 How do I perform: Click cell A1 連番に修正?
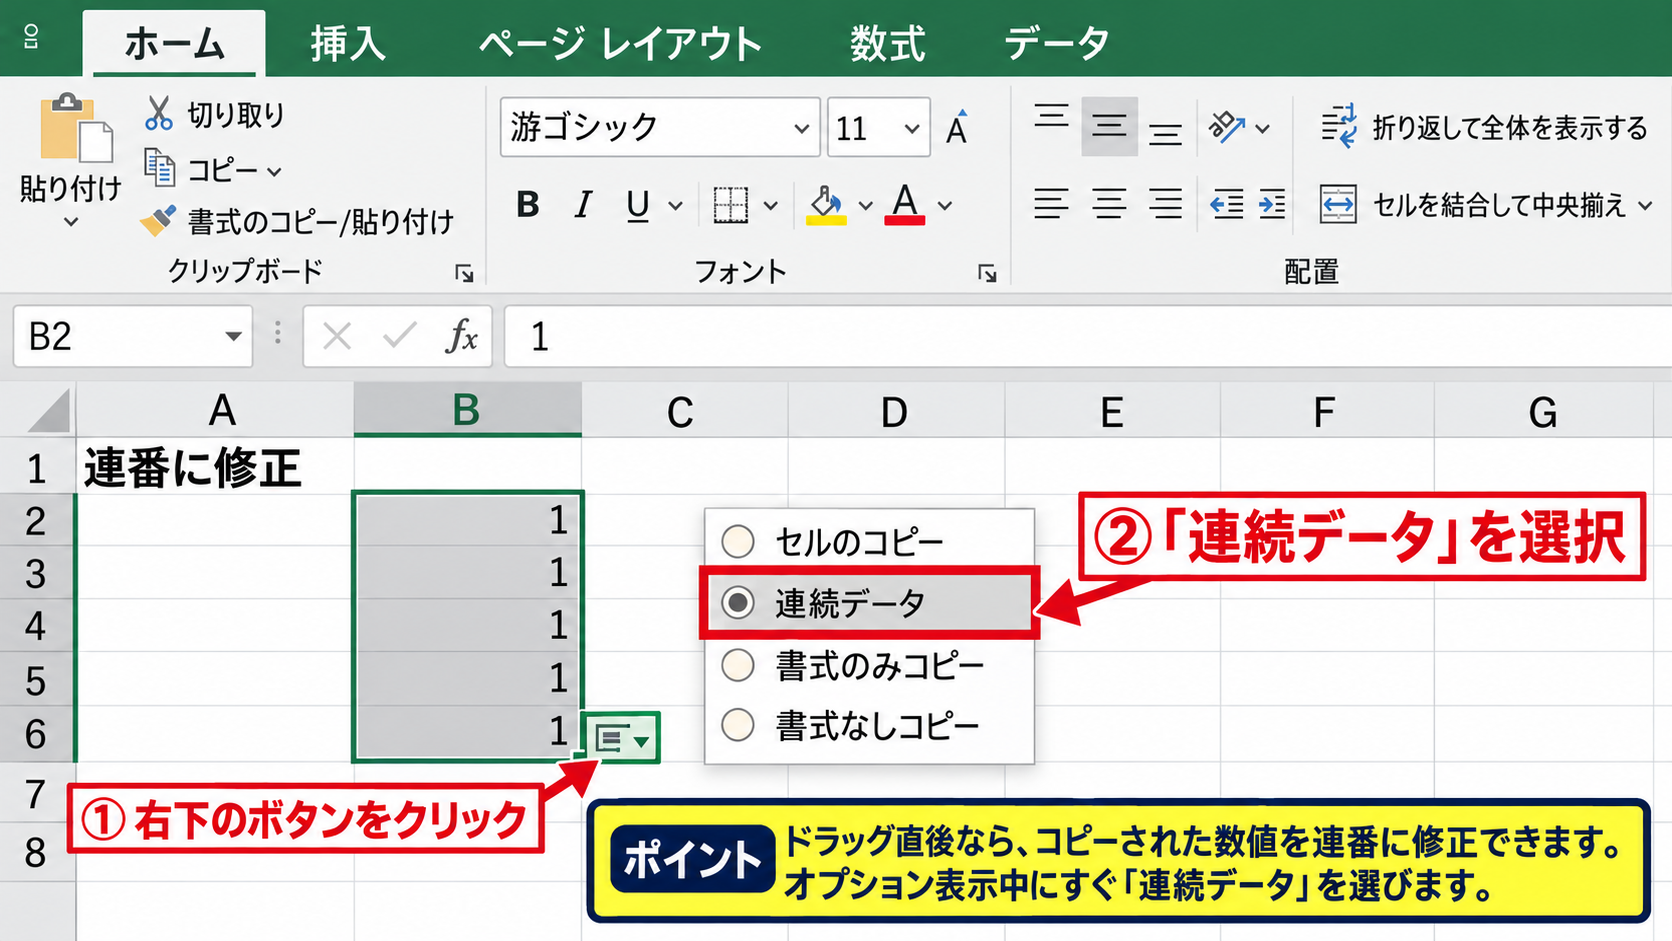(x=214, y=467)
